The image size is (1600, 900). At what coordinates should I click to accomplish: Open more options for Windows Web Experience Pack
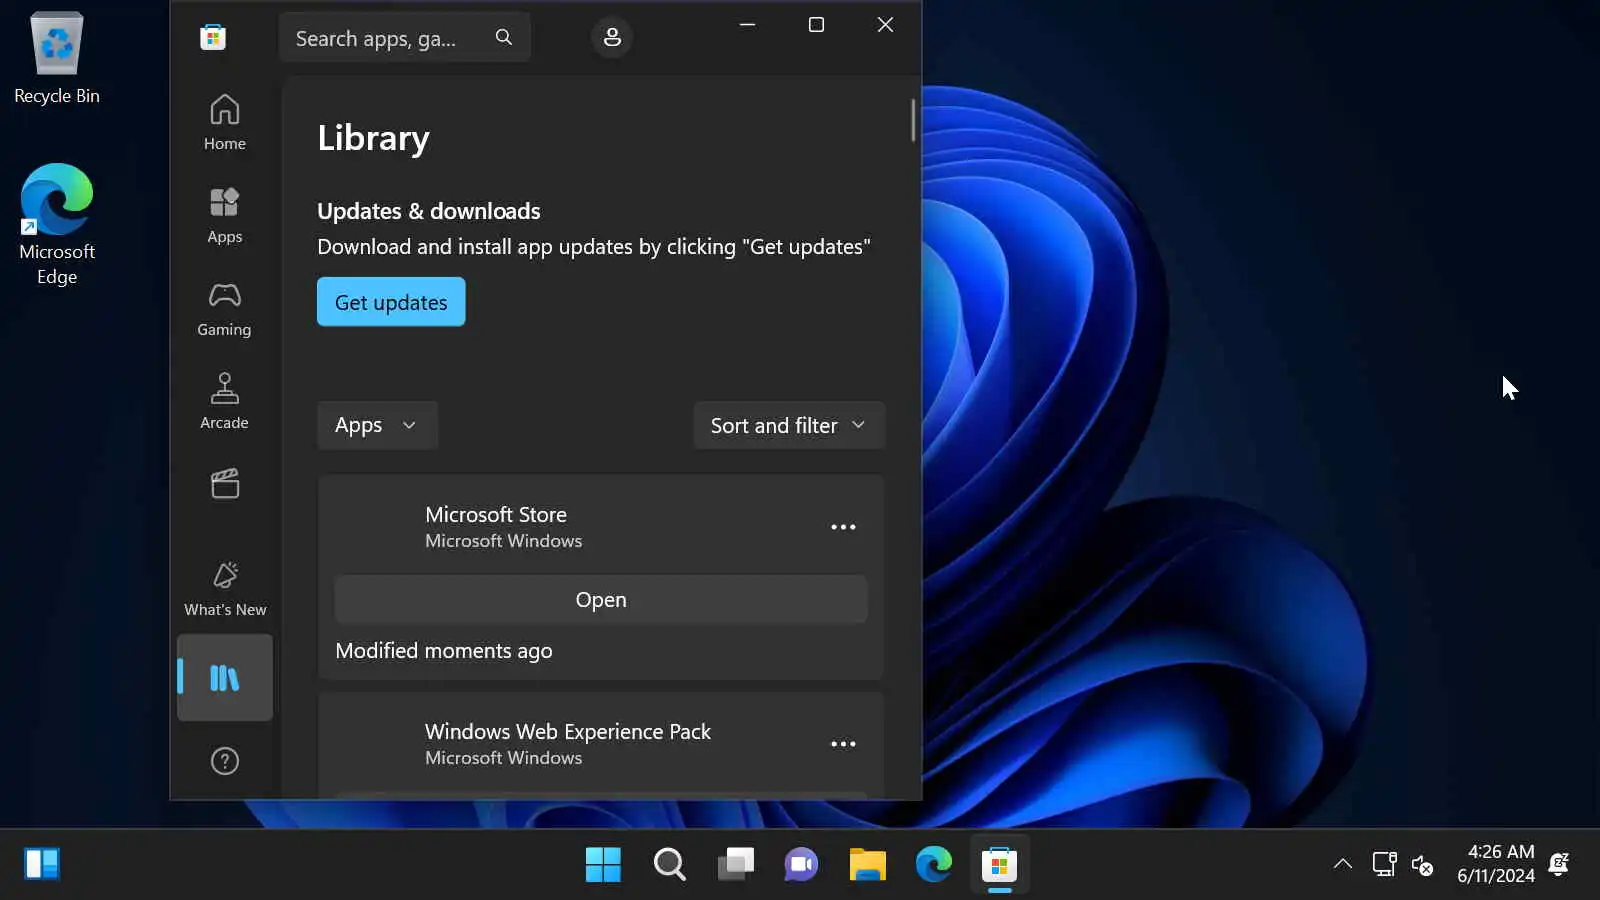(843, 744)
